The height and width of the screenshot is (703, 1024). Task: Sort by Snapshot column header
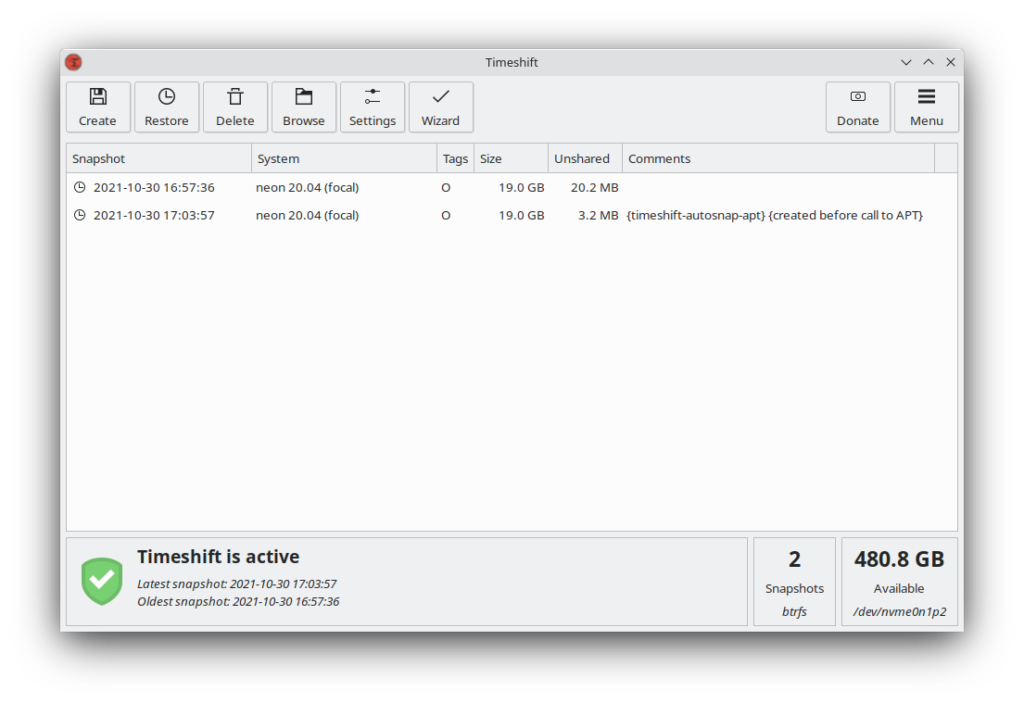click(159, 159)
